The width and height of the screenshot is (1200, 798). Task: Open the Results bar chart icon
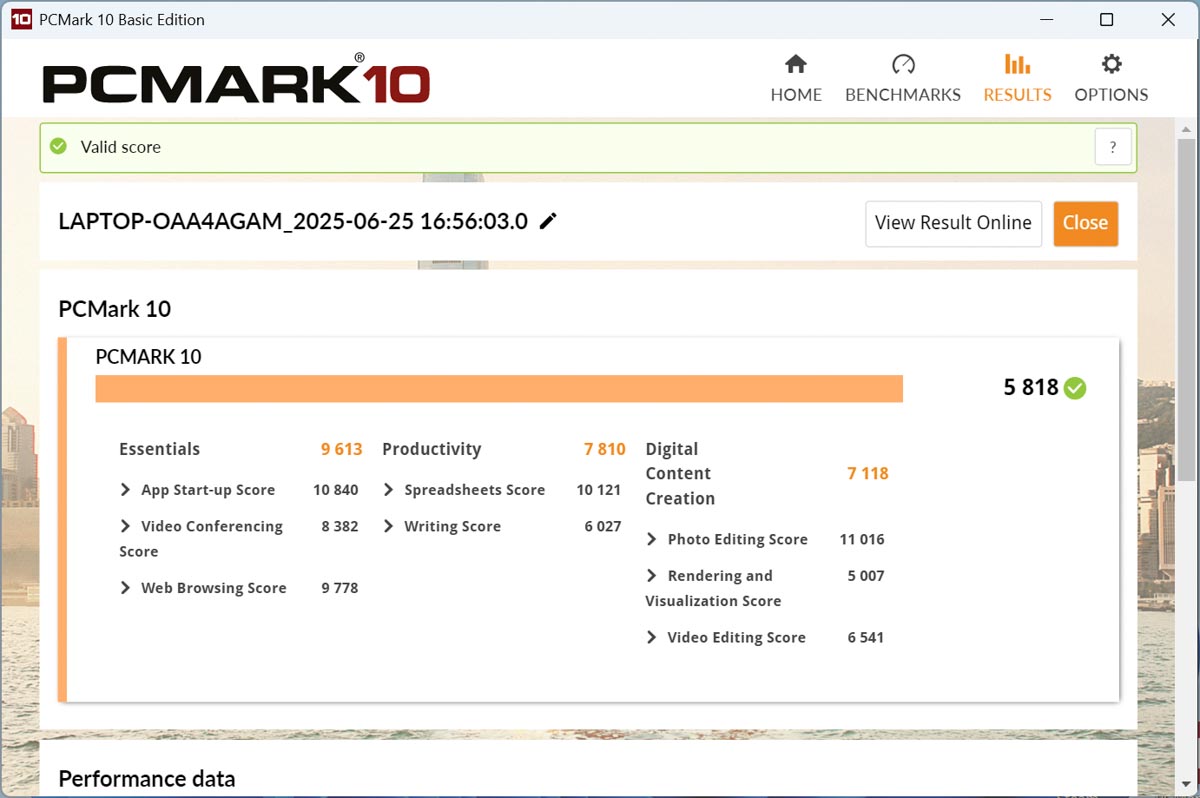[1017, 64]
